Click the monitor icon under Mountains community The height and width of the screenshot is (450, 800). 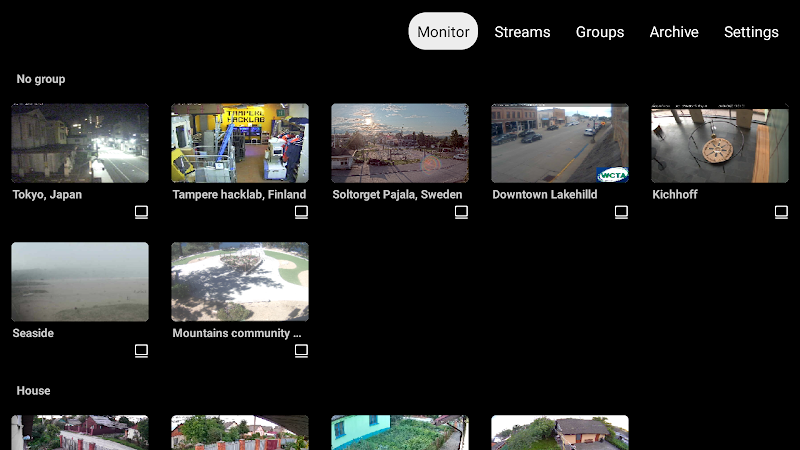point(302,351)
